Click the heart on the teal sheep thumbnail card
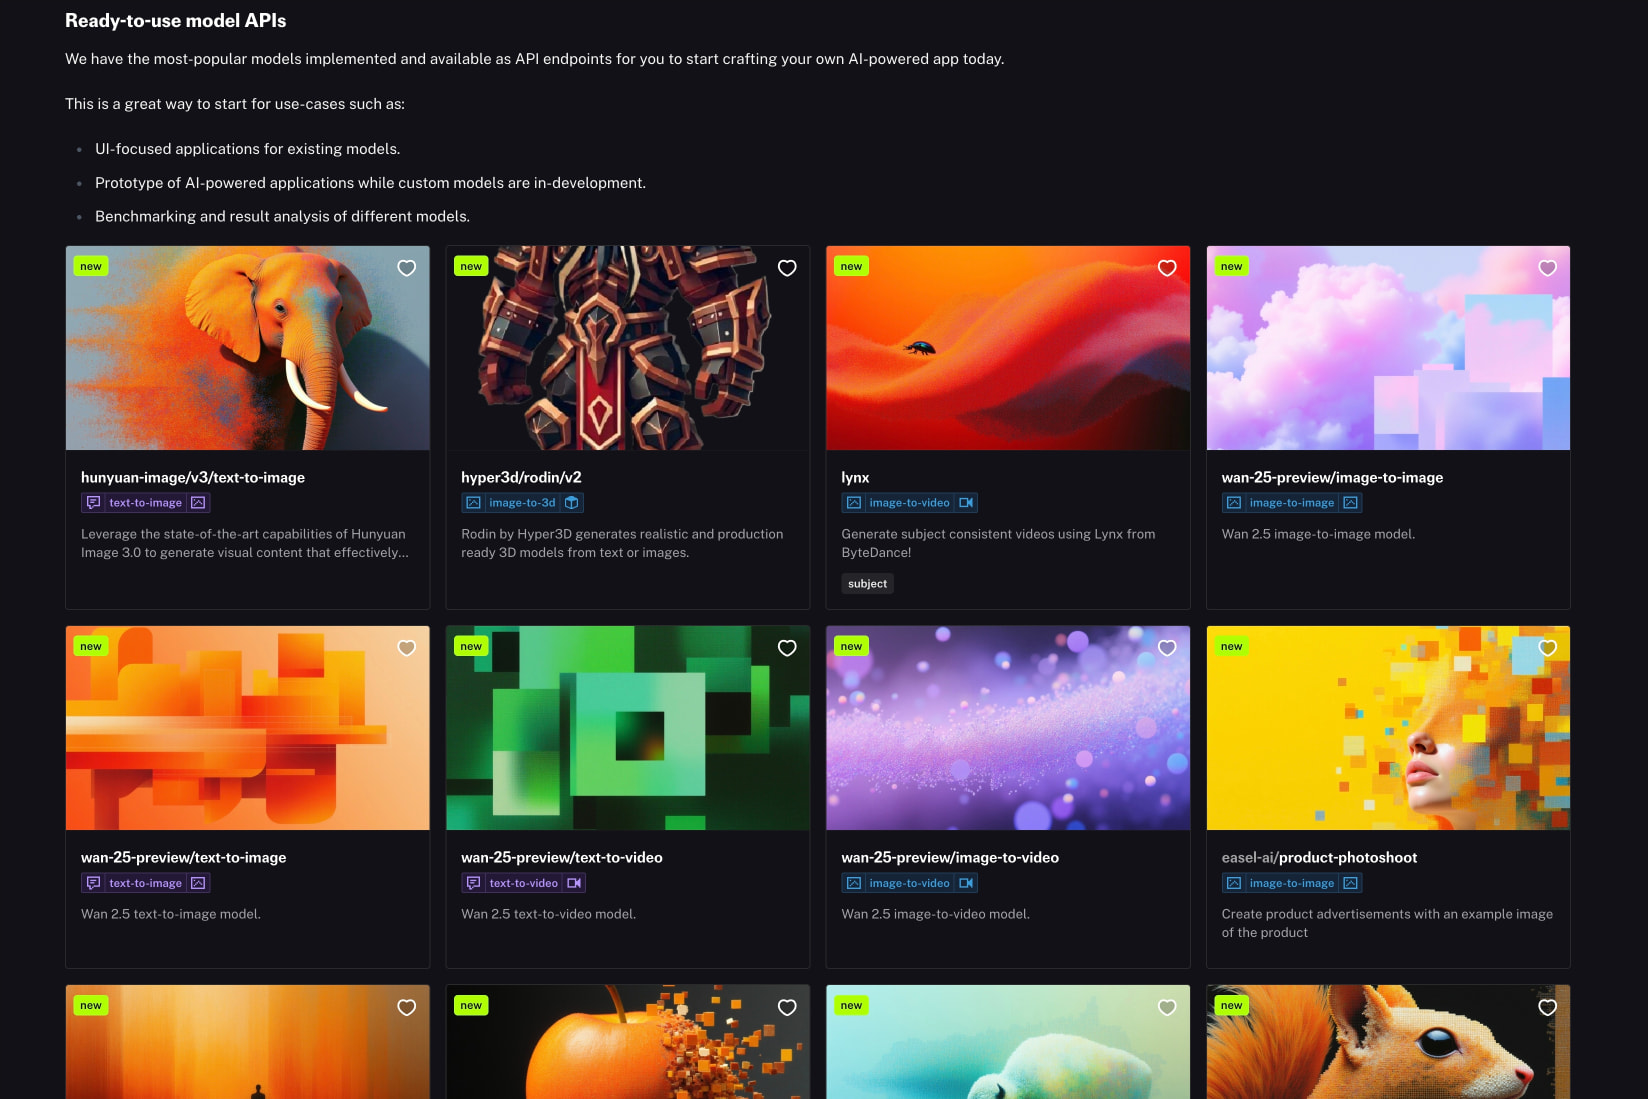1648x1099 pixels. pyautogui.click(x=1167, y=1007)
